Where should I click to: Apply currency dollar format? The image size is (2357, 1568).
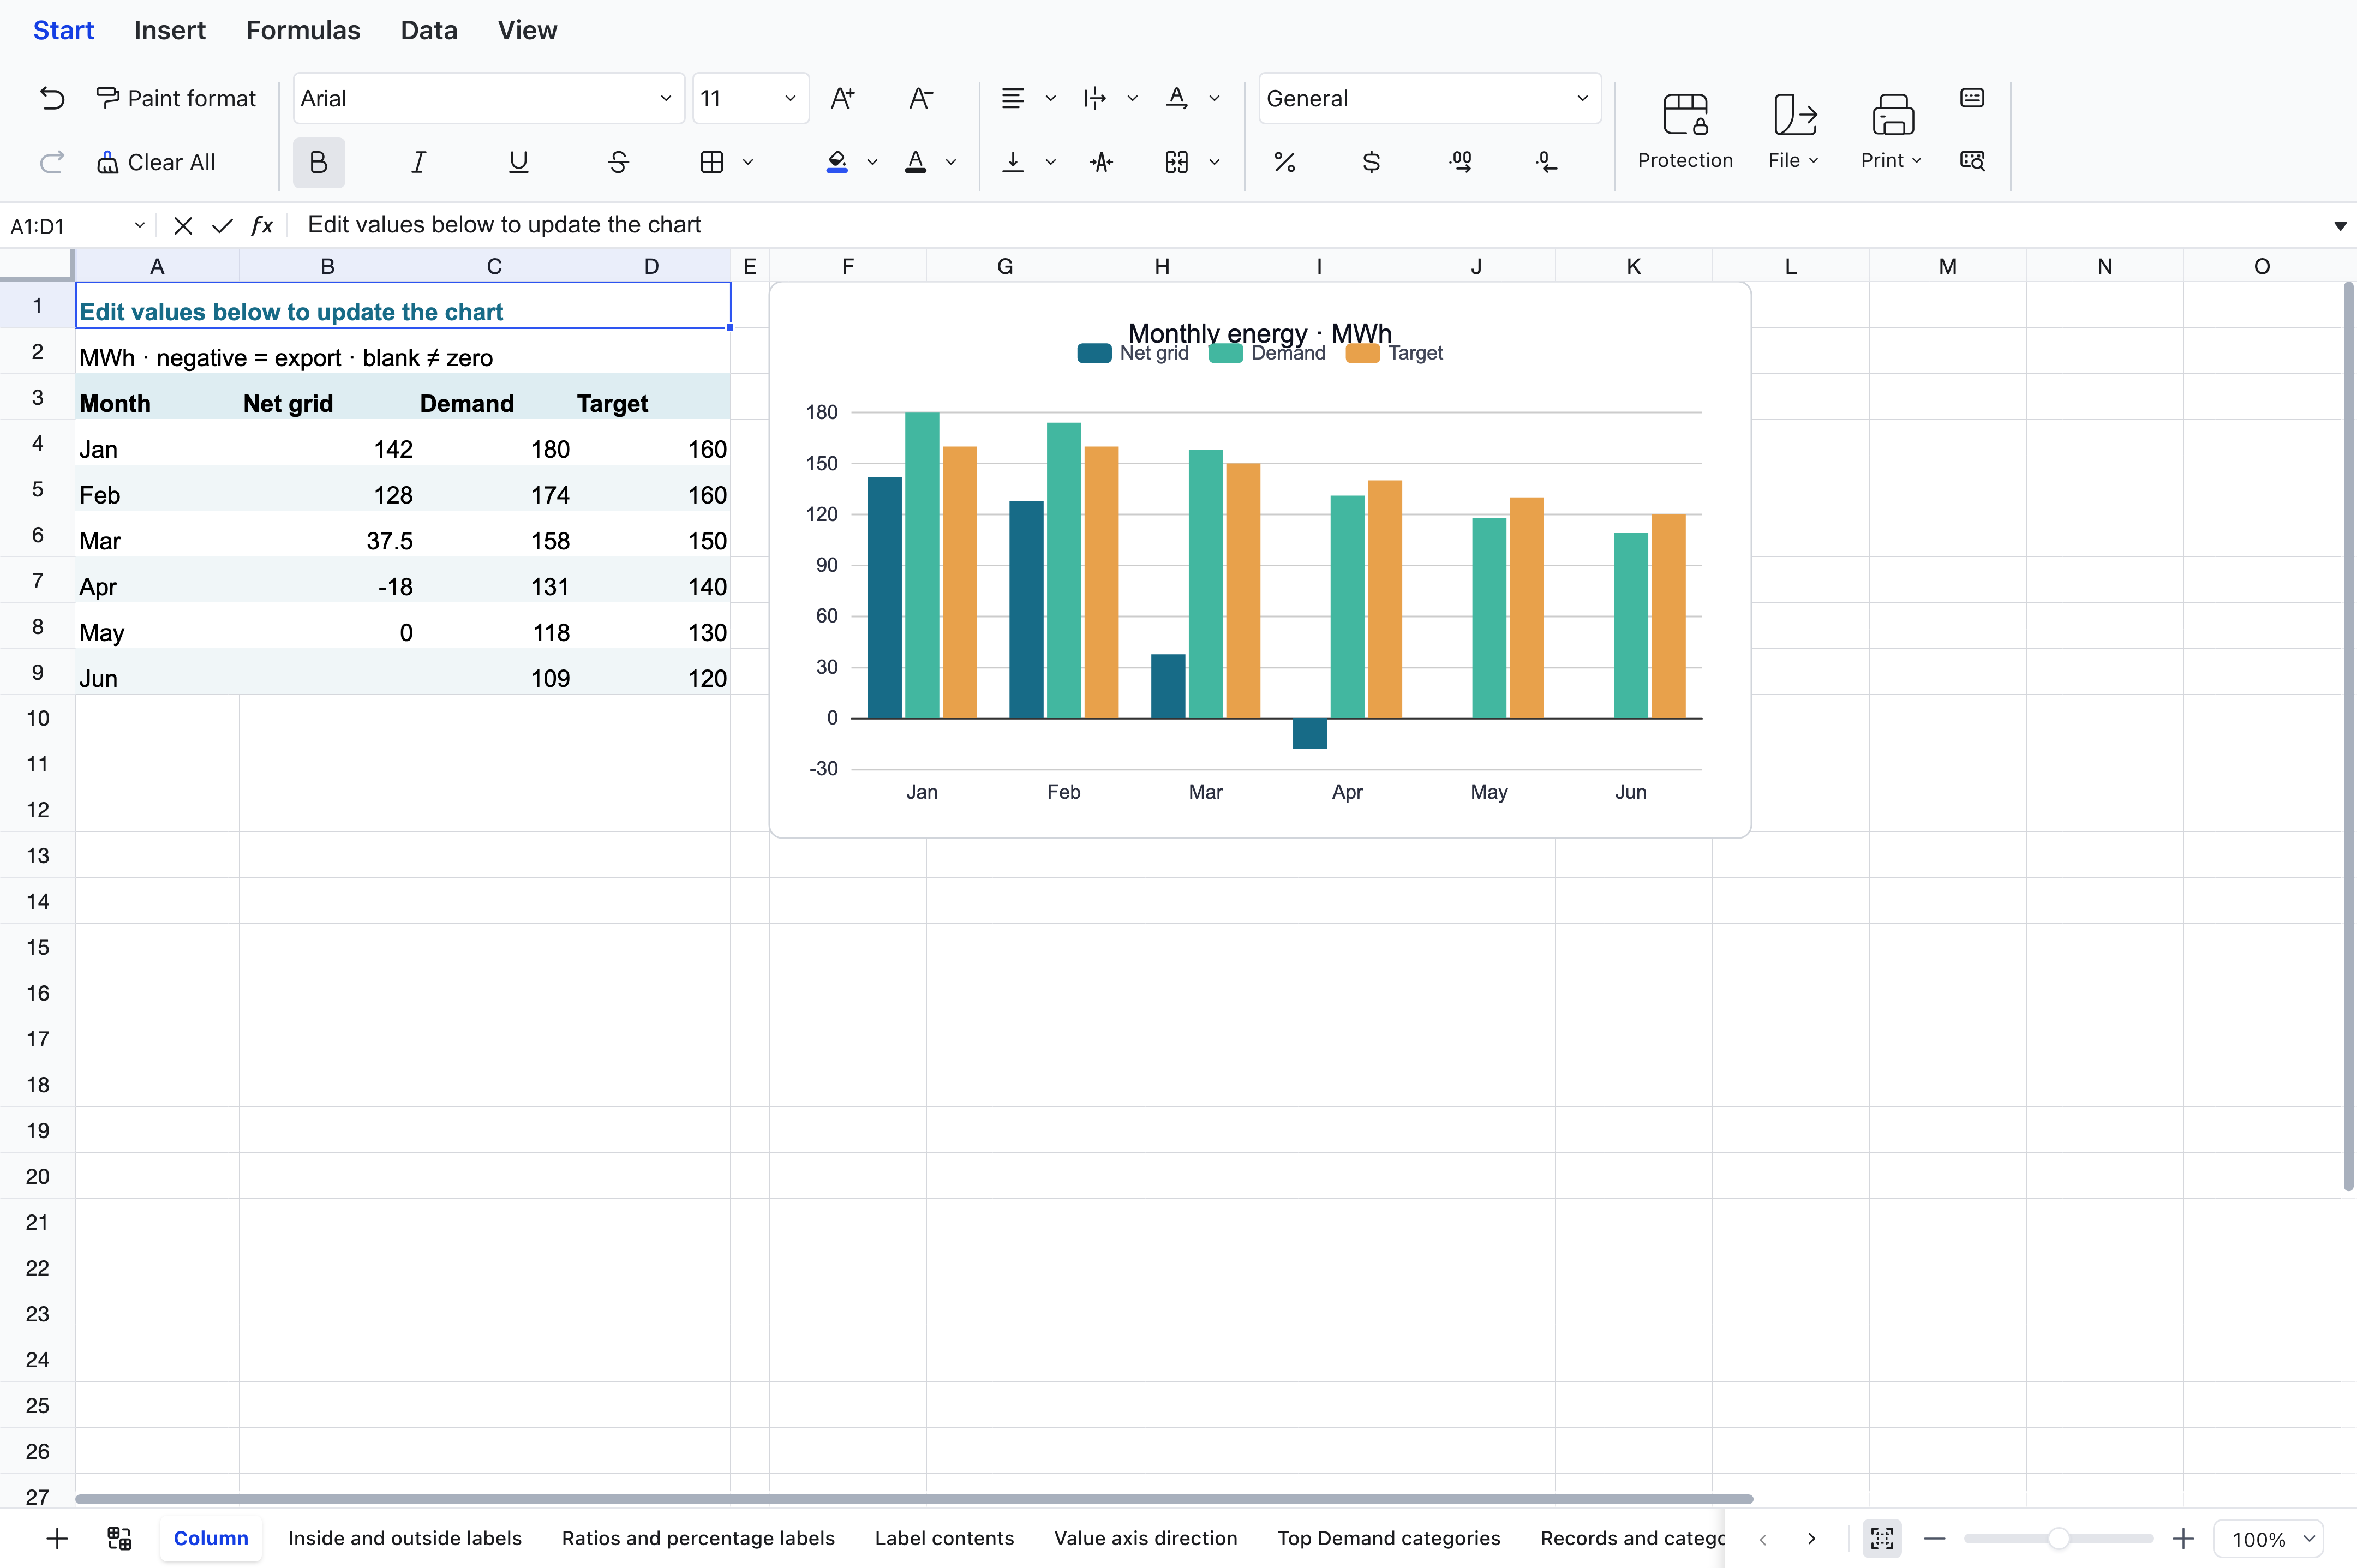1372,162
